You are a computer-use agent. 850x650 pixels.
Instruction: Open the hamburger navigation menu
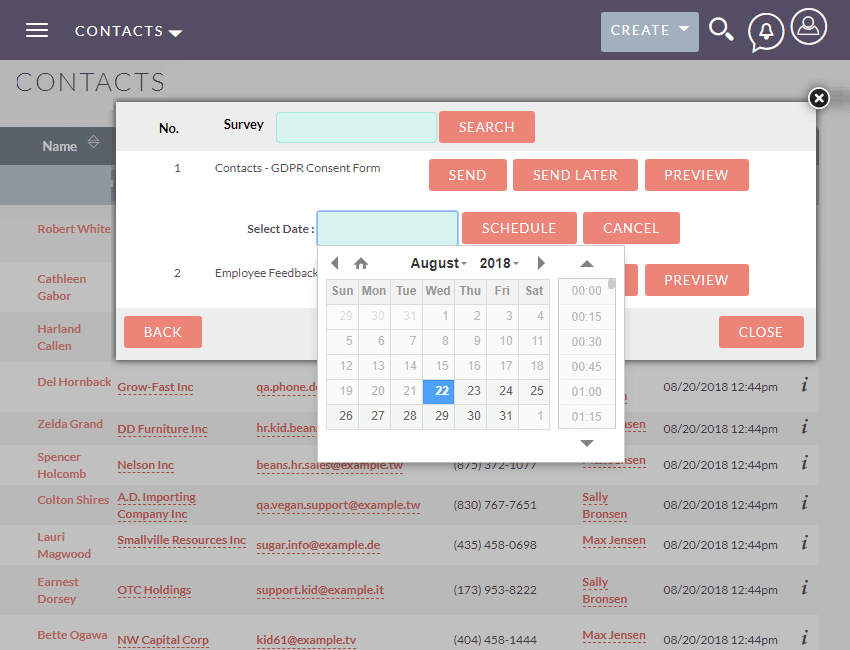(x=37, y=30)
